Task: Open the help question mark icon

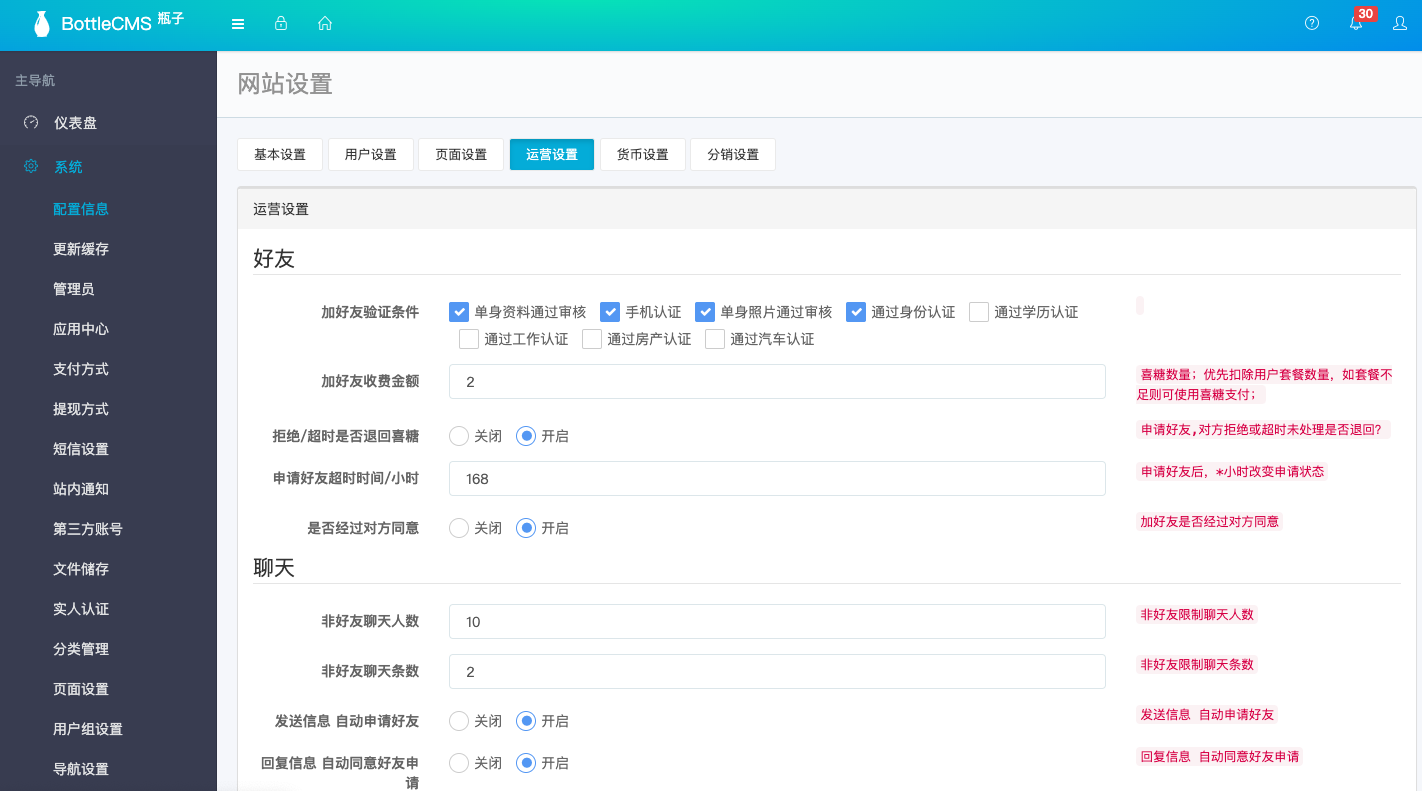Action: tap(1312, 23)
